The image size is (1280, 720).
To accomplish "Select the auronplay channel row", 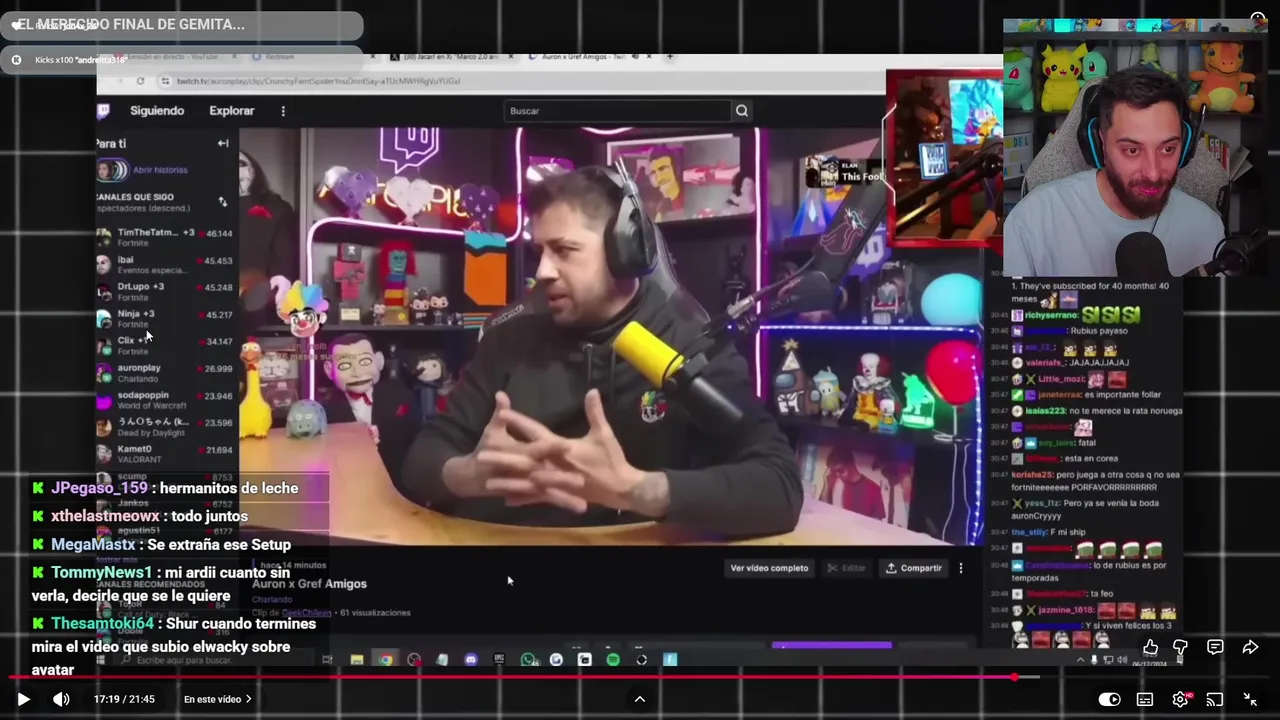I will [x=166, y=372].
